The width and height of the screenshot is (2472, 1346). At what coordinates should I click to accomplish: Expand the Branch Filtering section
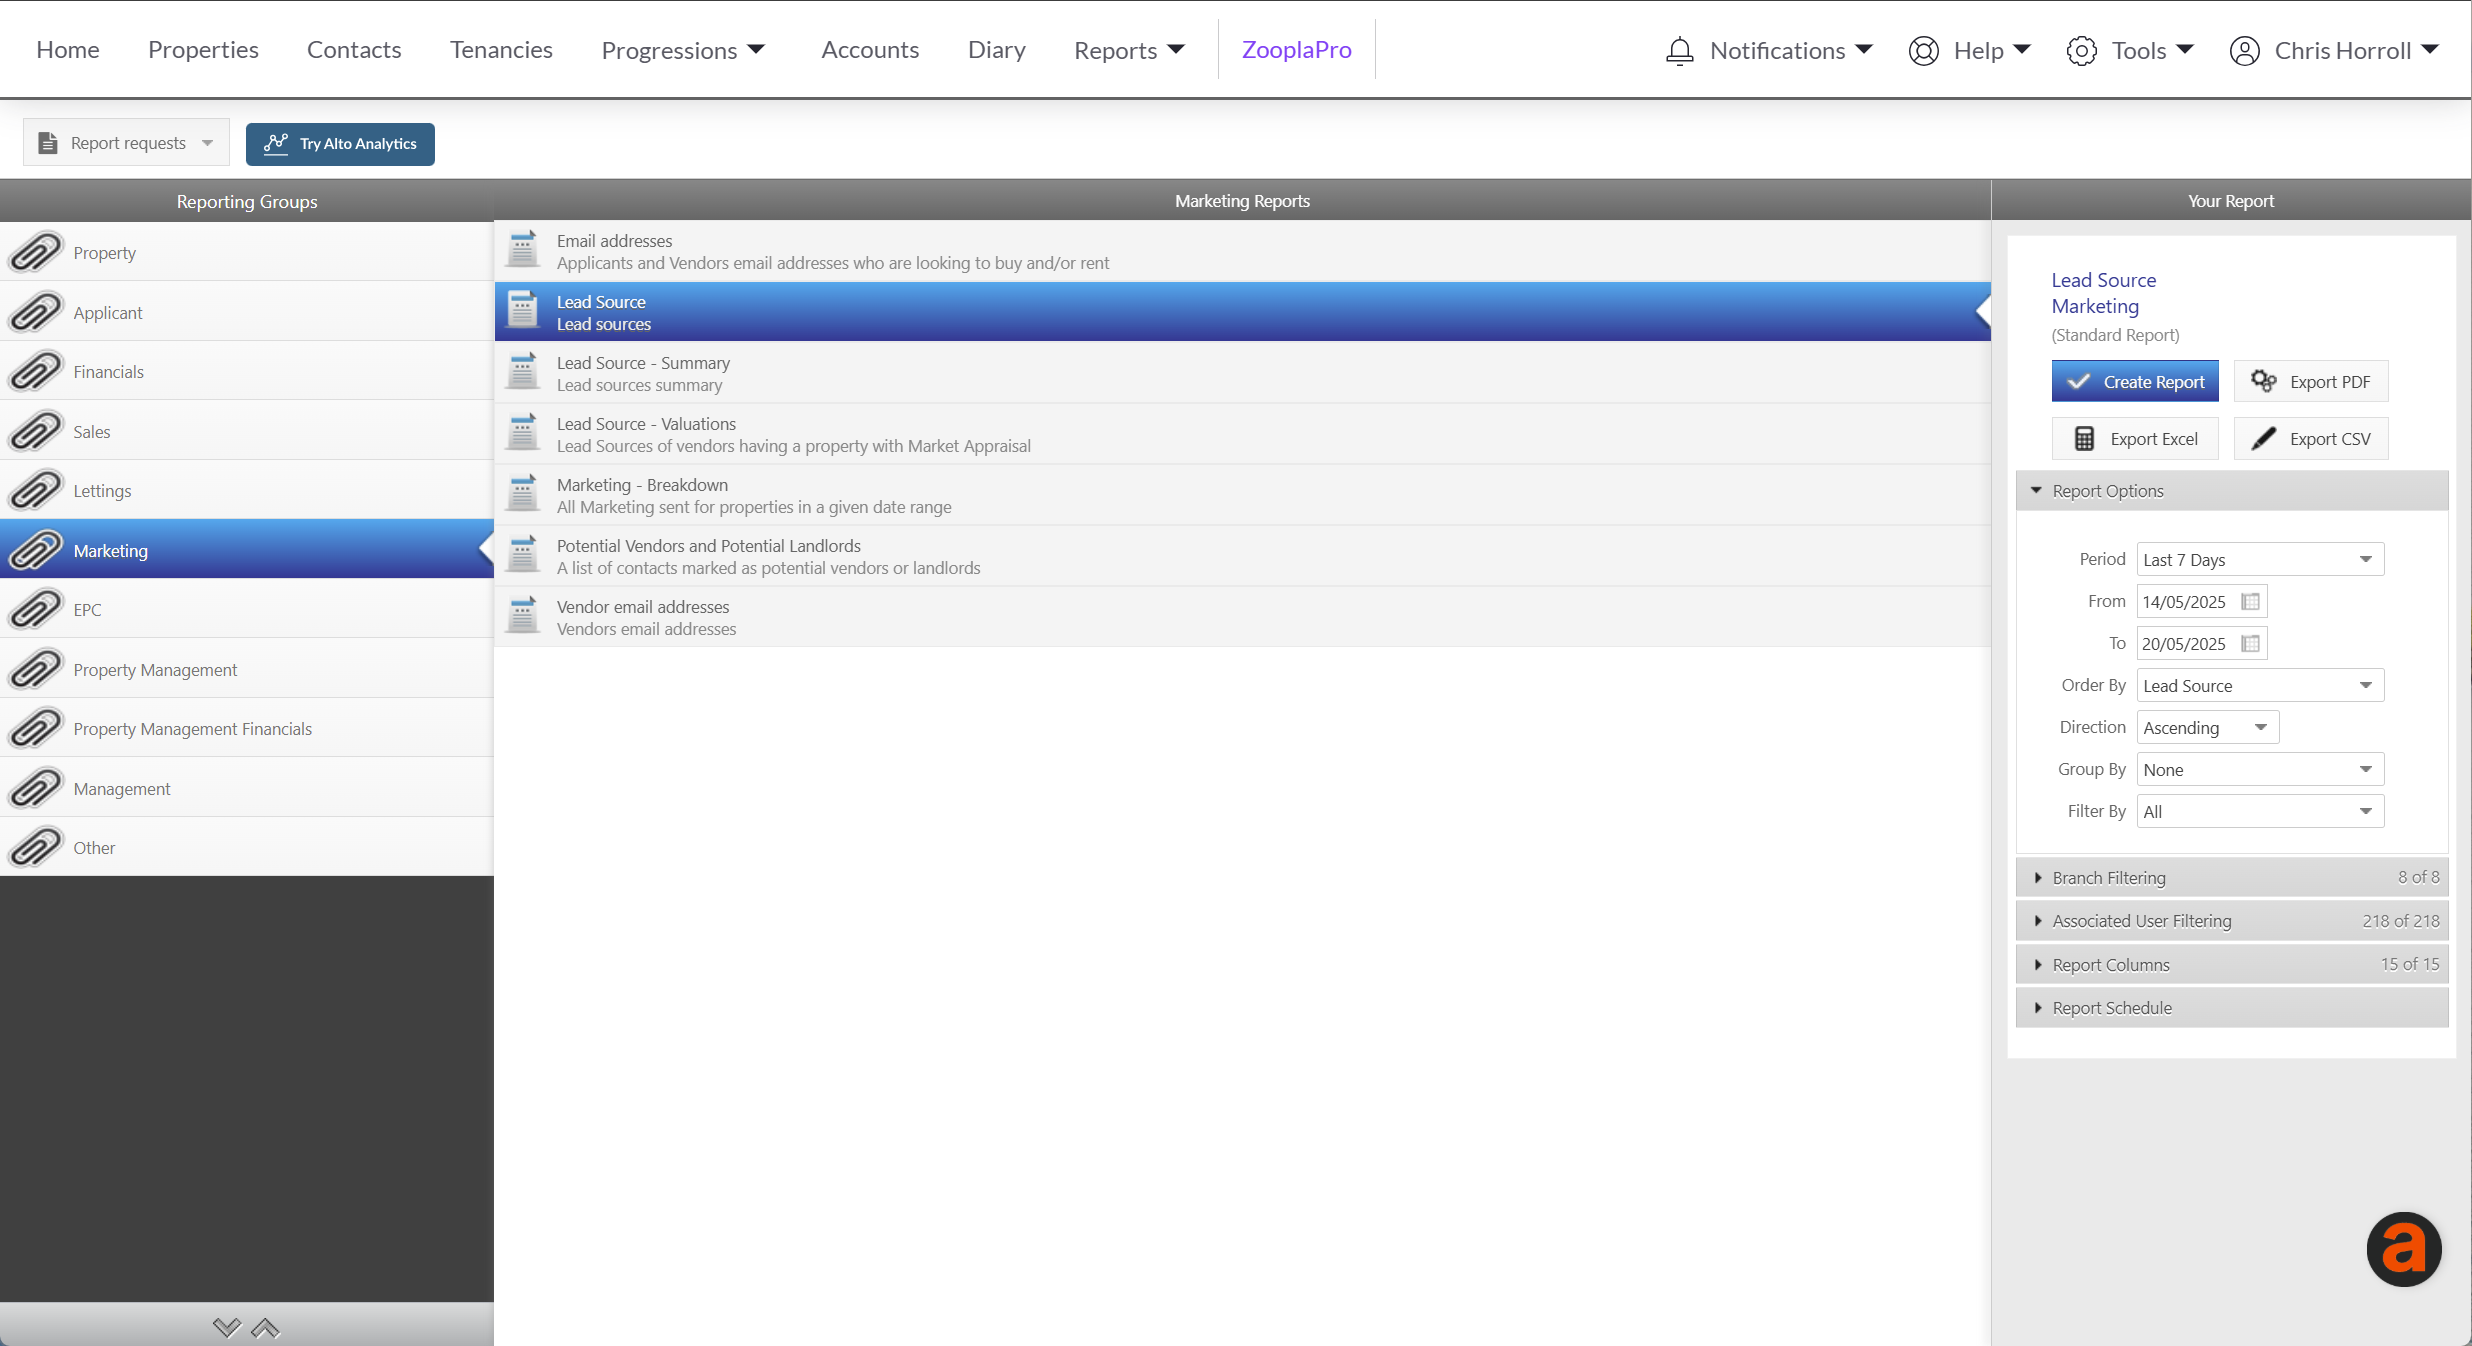click(x=2232, y=877)
